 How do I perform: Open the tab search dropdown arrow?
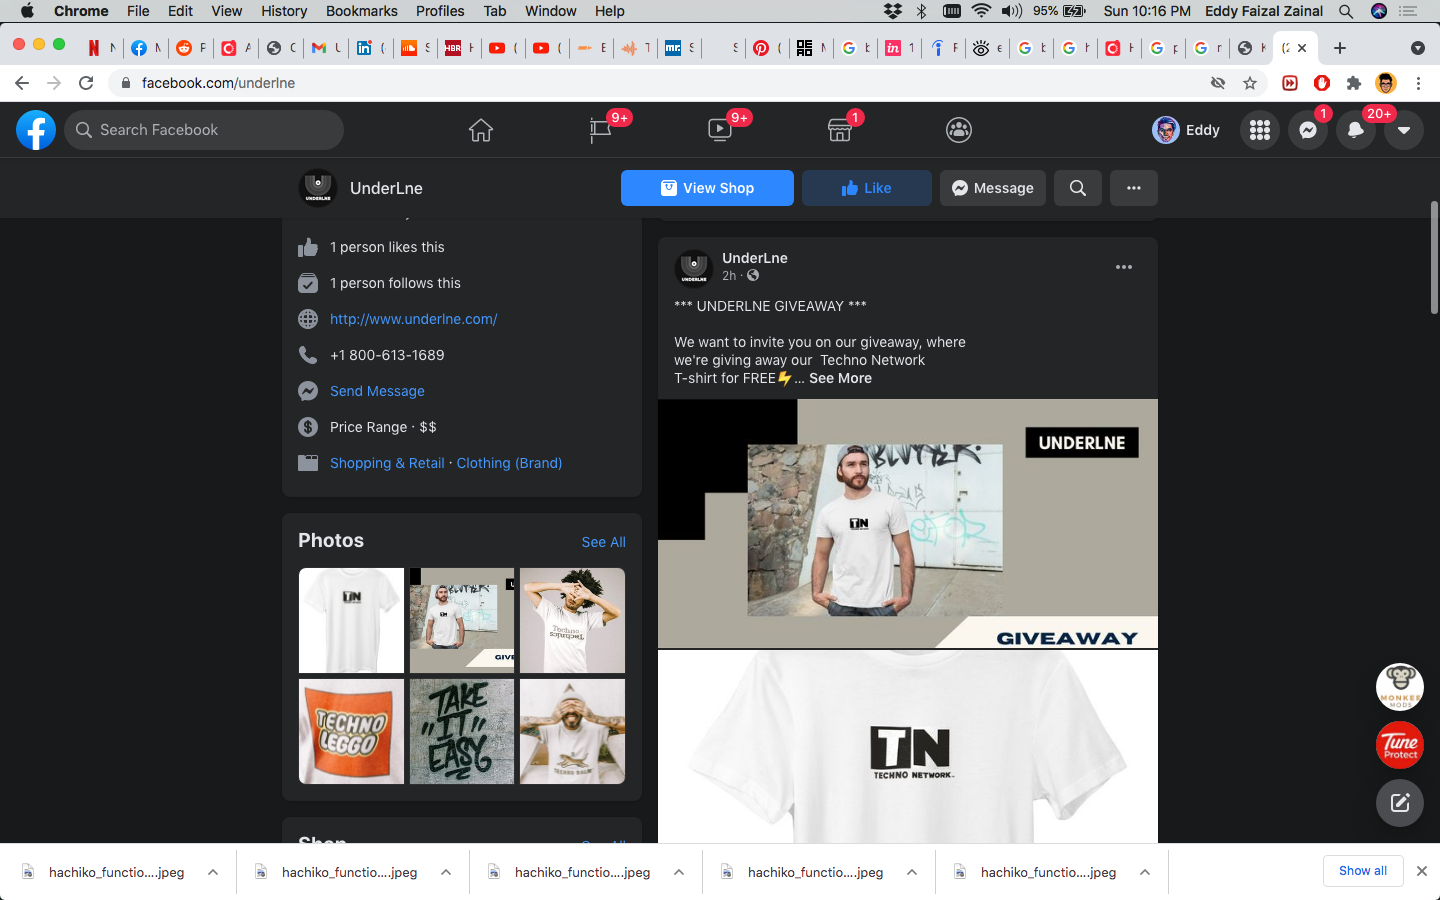(1417, 48)
